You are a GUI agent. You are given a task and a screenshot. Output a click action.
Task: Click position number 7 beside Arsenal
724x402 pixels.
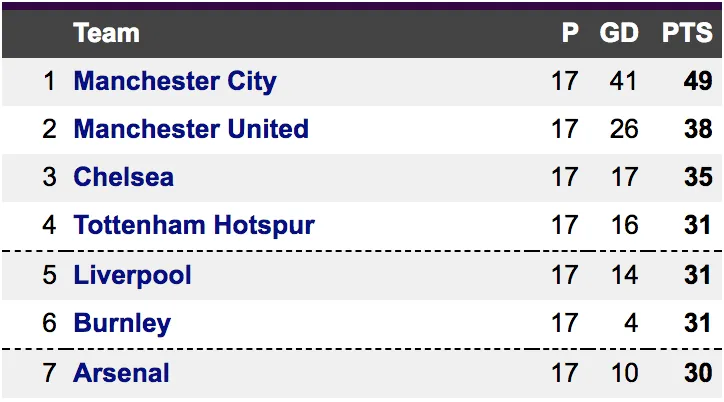point(50,373)
